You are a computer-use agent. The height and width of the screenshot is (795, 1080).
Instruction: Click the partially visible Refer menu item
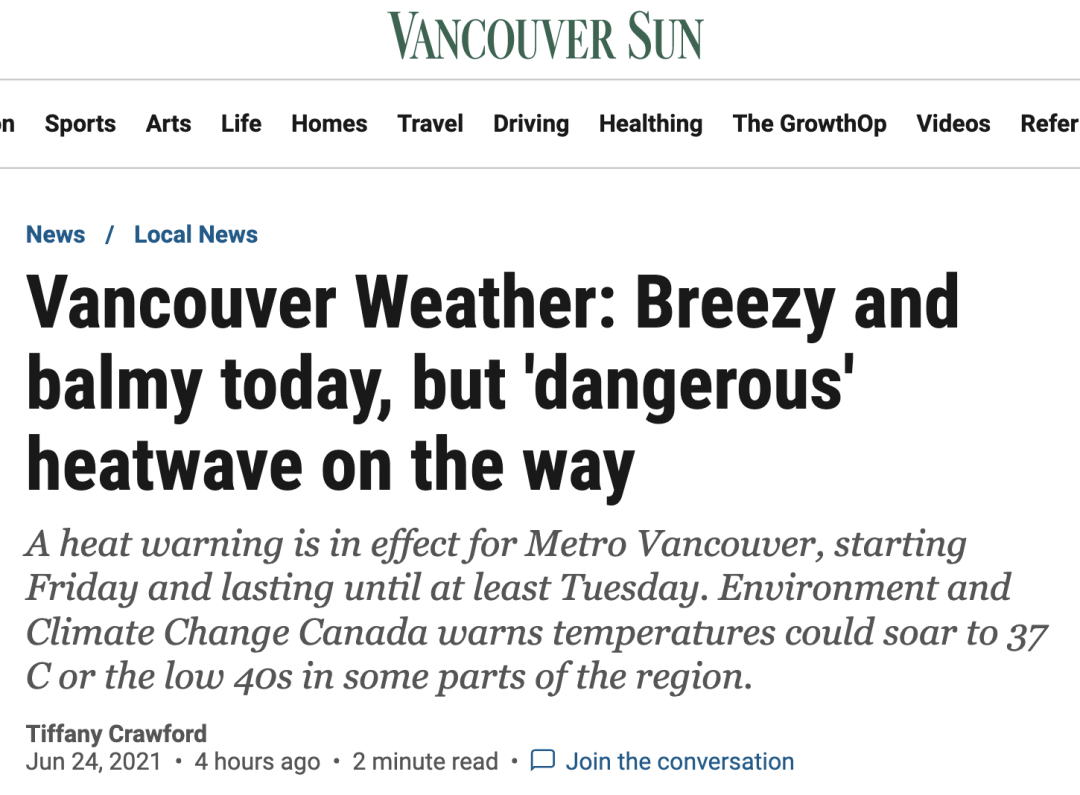[x=1049, y=124]
